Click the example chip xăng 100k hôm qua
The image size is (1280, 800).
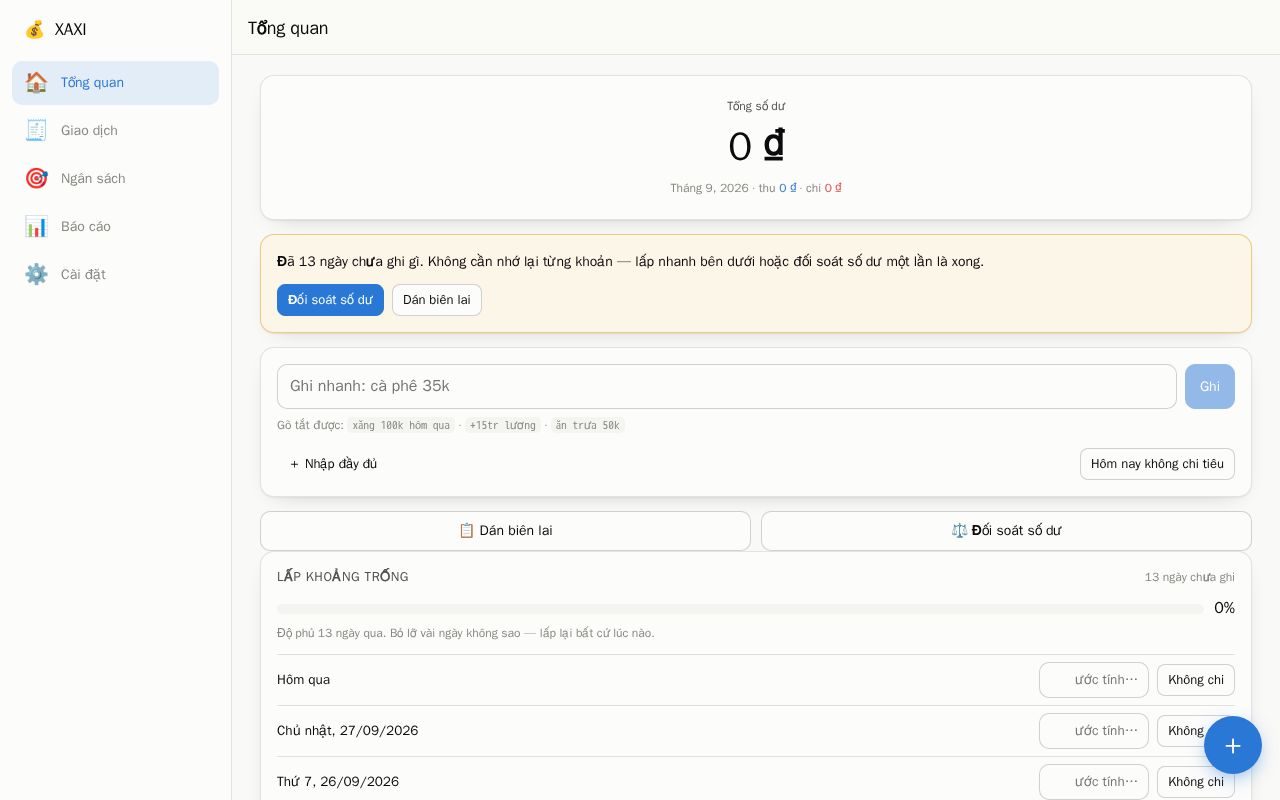[401, 426]
